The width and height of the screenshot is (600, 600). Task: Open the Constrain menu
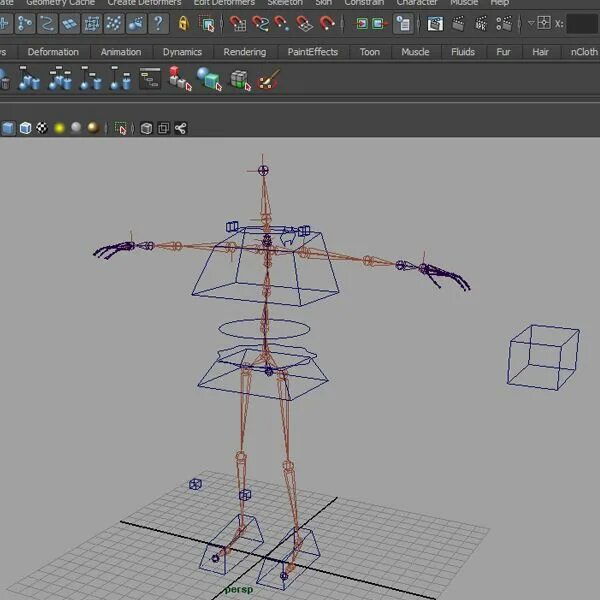pyautogui.click(x=364, y=3)
